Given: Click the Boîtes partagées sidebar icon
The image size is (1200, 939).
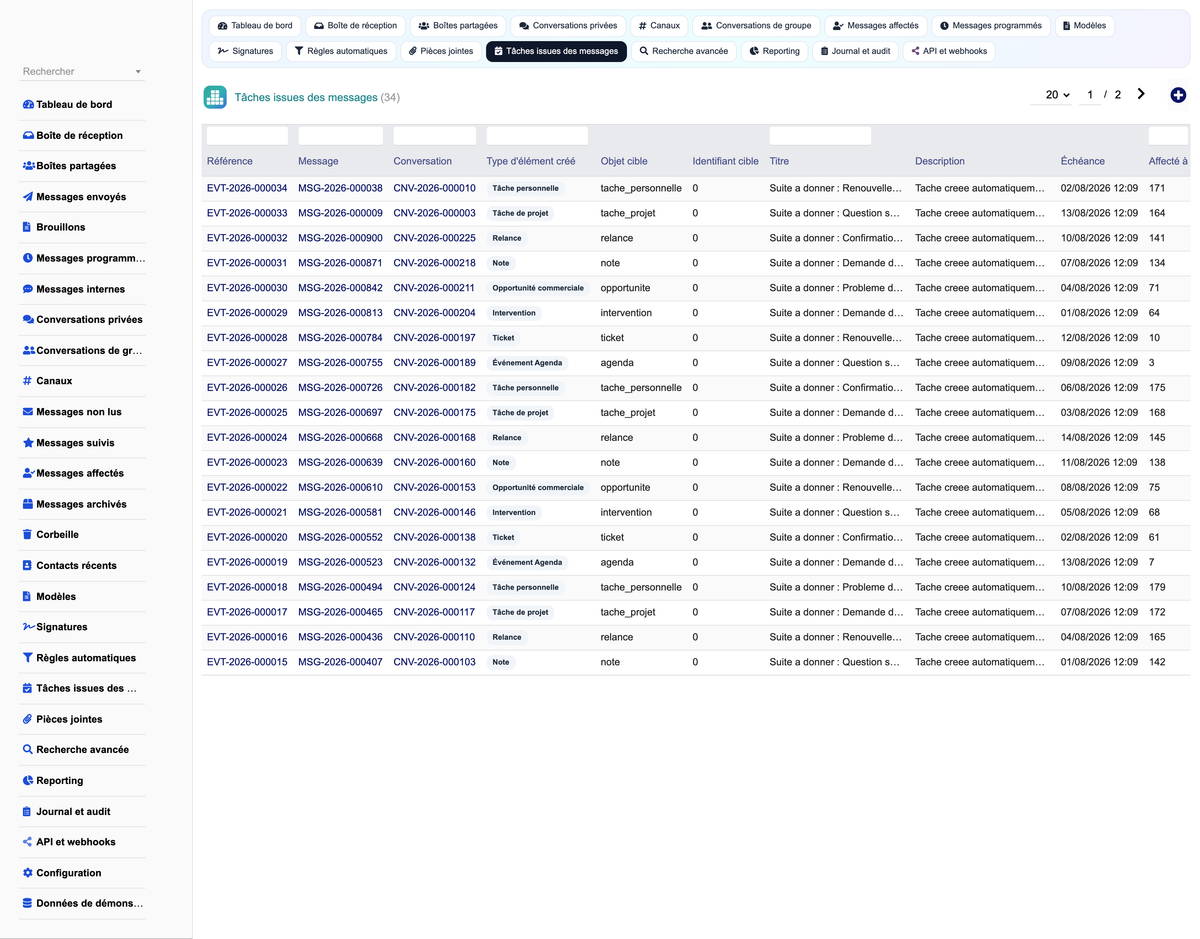Looking at the screenshot, I should pyautogui.click(x=28, y=166).
